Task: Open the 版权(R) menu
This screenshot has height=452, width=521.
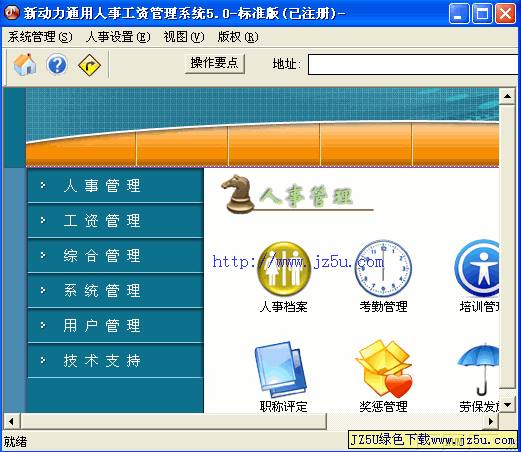Action: (x=238, y=37)
